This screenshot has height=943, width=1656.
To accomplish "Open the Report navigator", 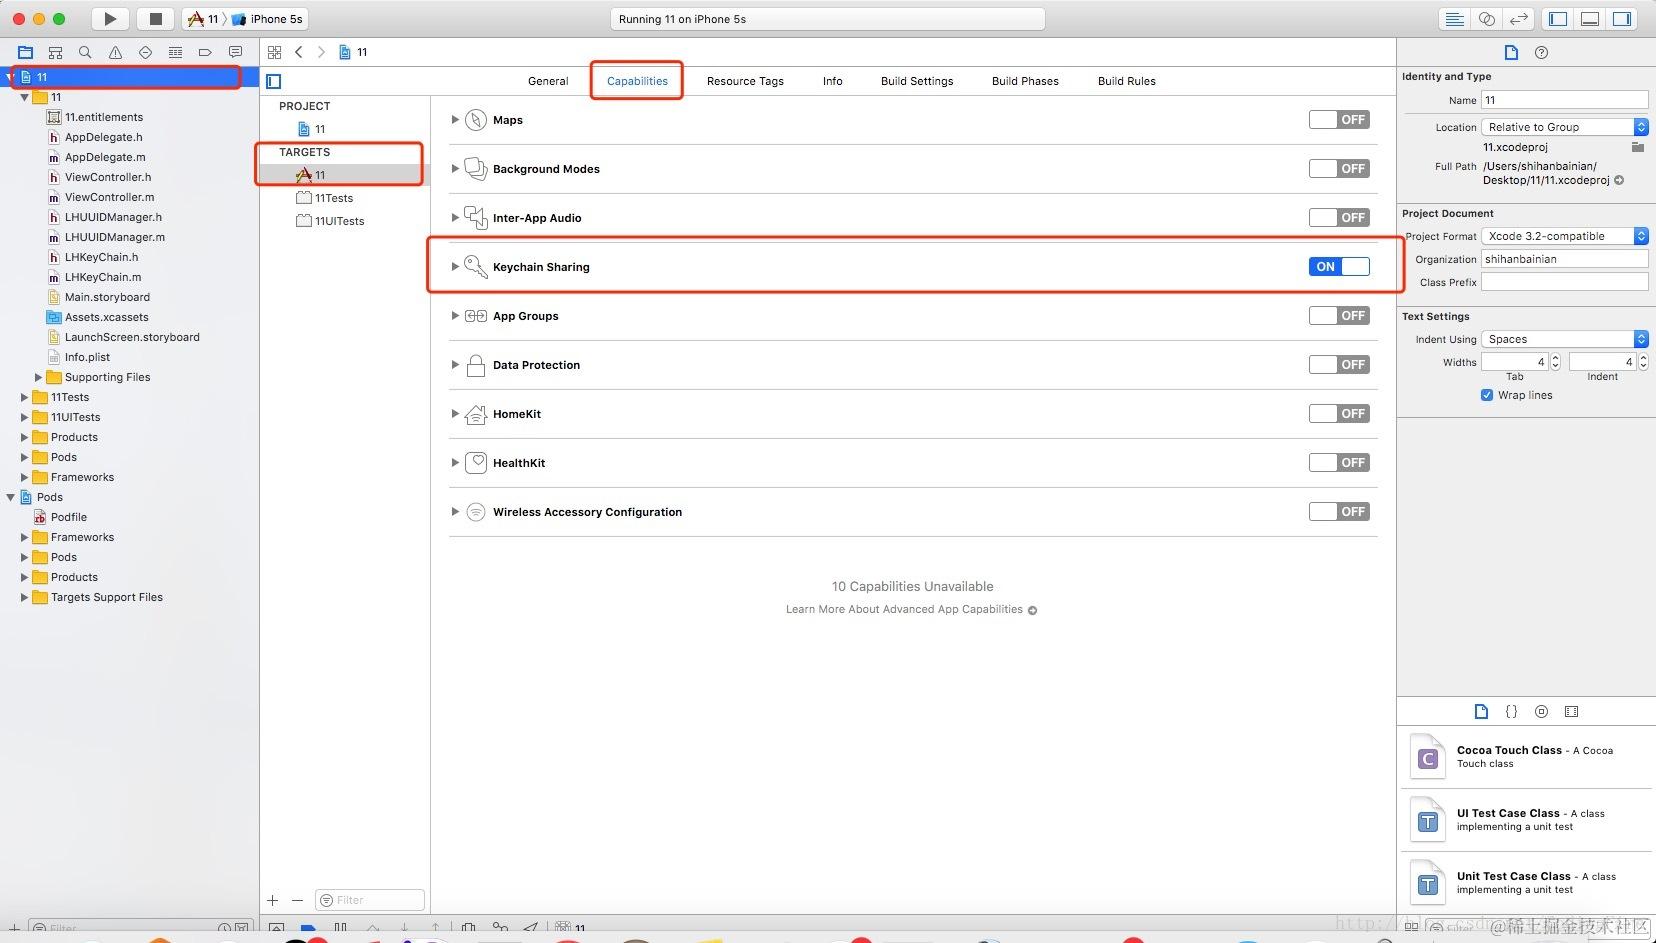I will pyautogui.click(x=236, y=52).
